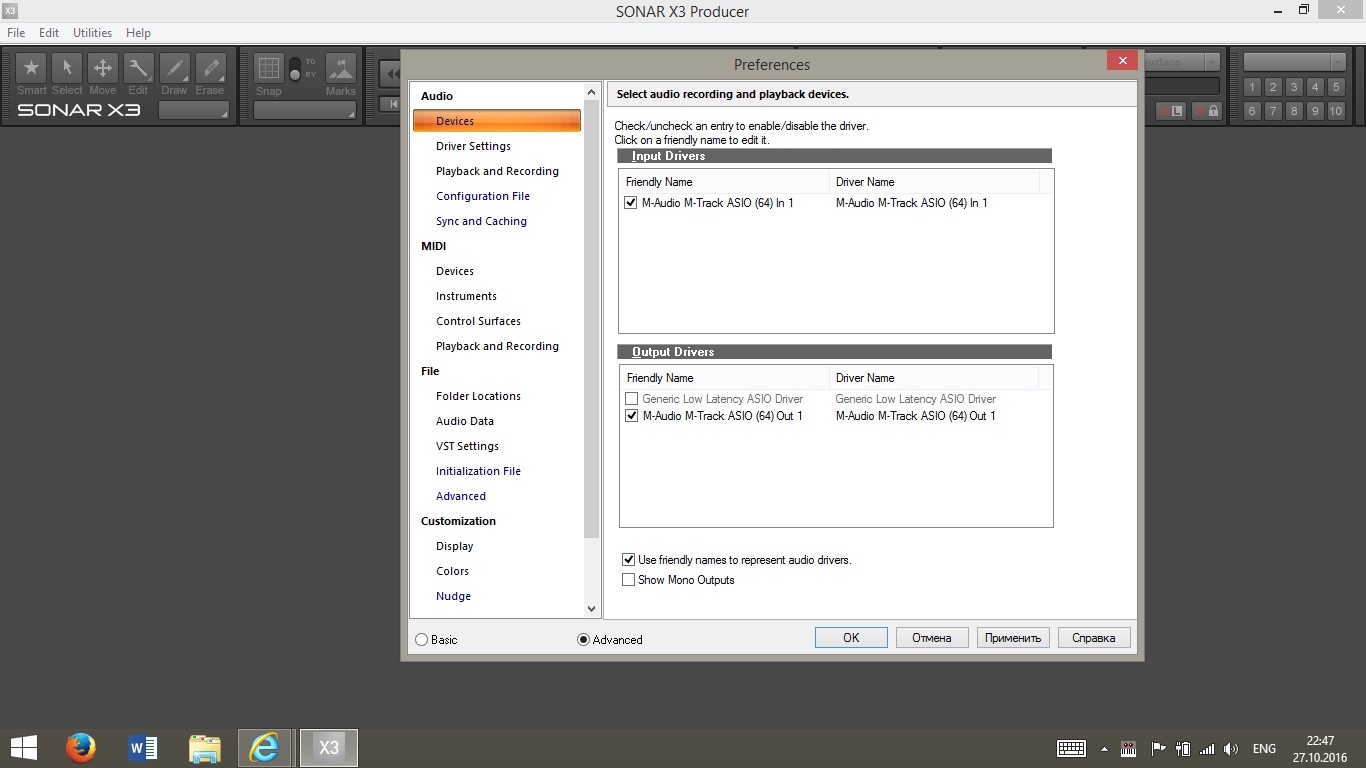Click the ENG input language indicator
The width and height of the screenshot is (1366, 768).
coord(1264,748)
